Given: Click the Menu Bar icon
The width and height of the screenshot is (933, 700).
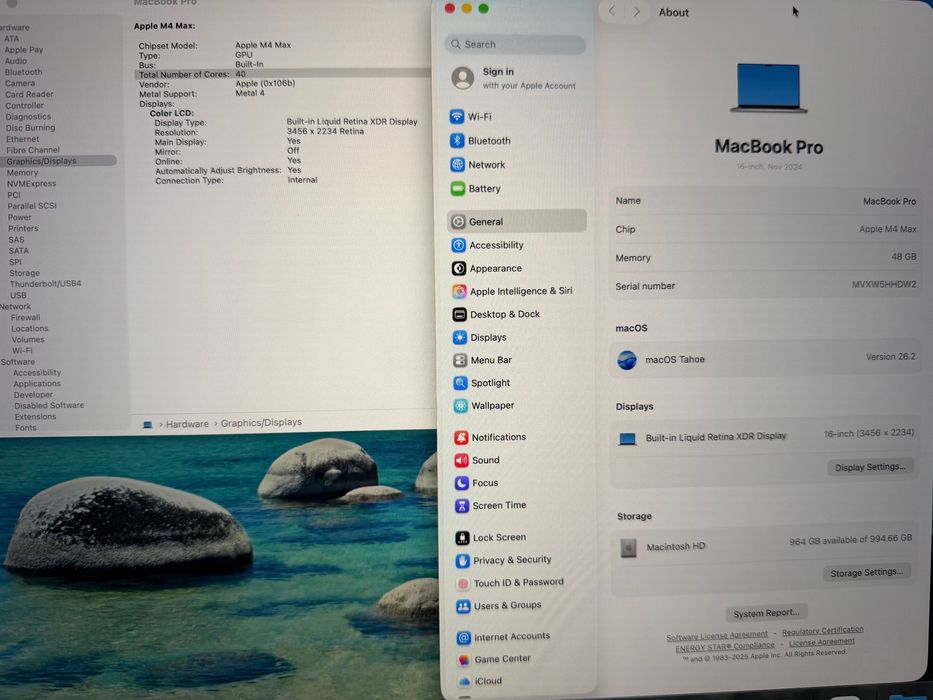Looking at the screenshot, I should [460, 360].
